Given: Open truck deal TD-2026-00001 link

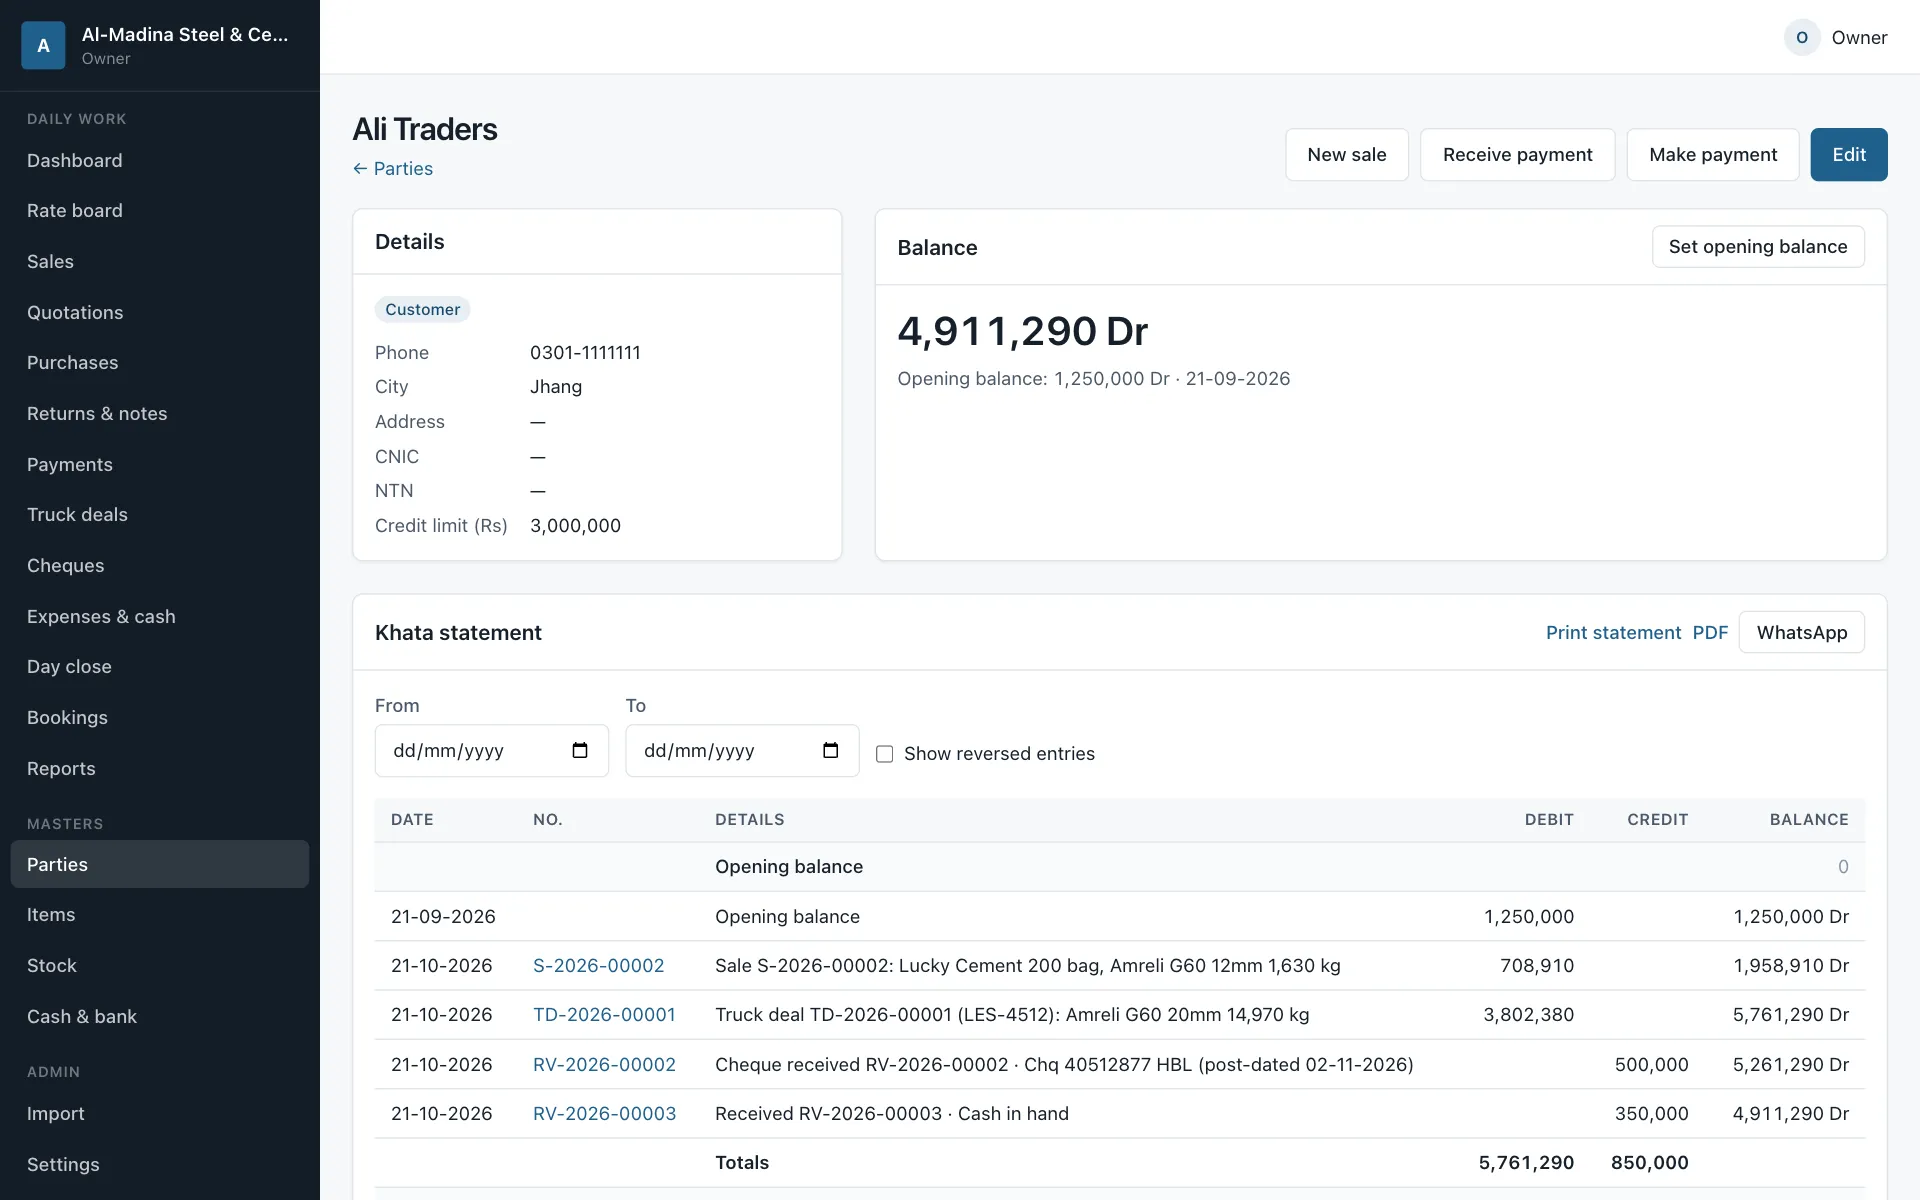Looking at the screenshot, I should click(x=604, y=1015).
